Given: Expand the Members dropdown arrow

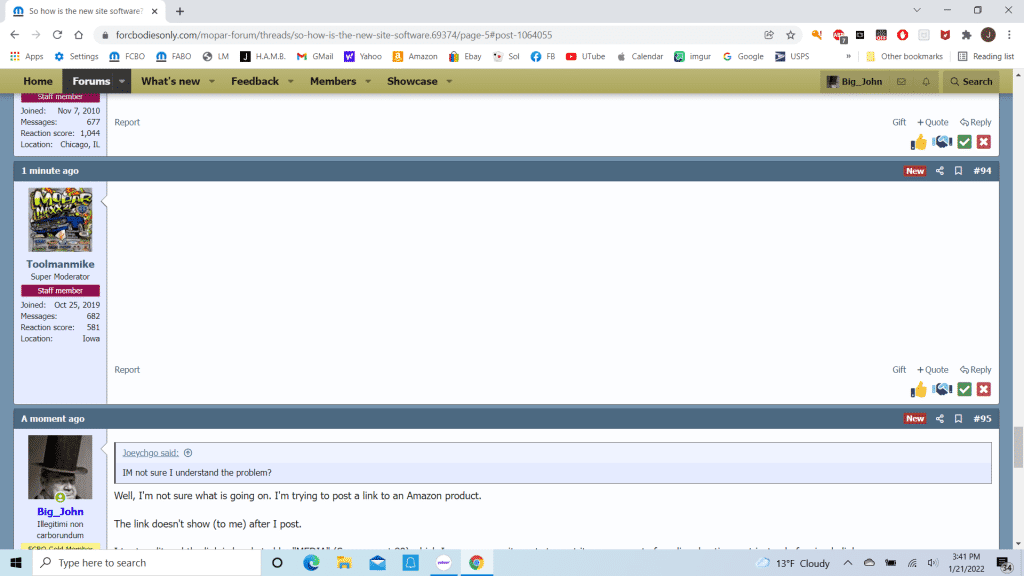Looking at the screenshot, I should click(x=367, y=82).
